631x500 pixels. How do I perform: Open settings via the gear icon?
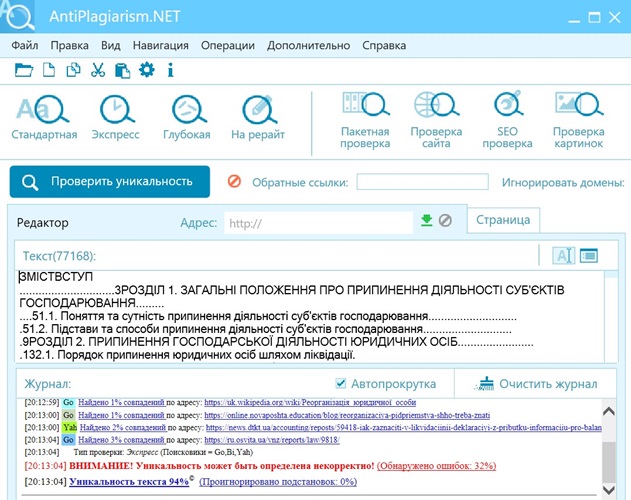click(146, 70)
